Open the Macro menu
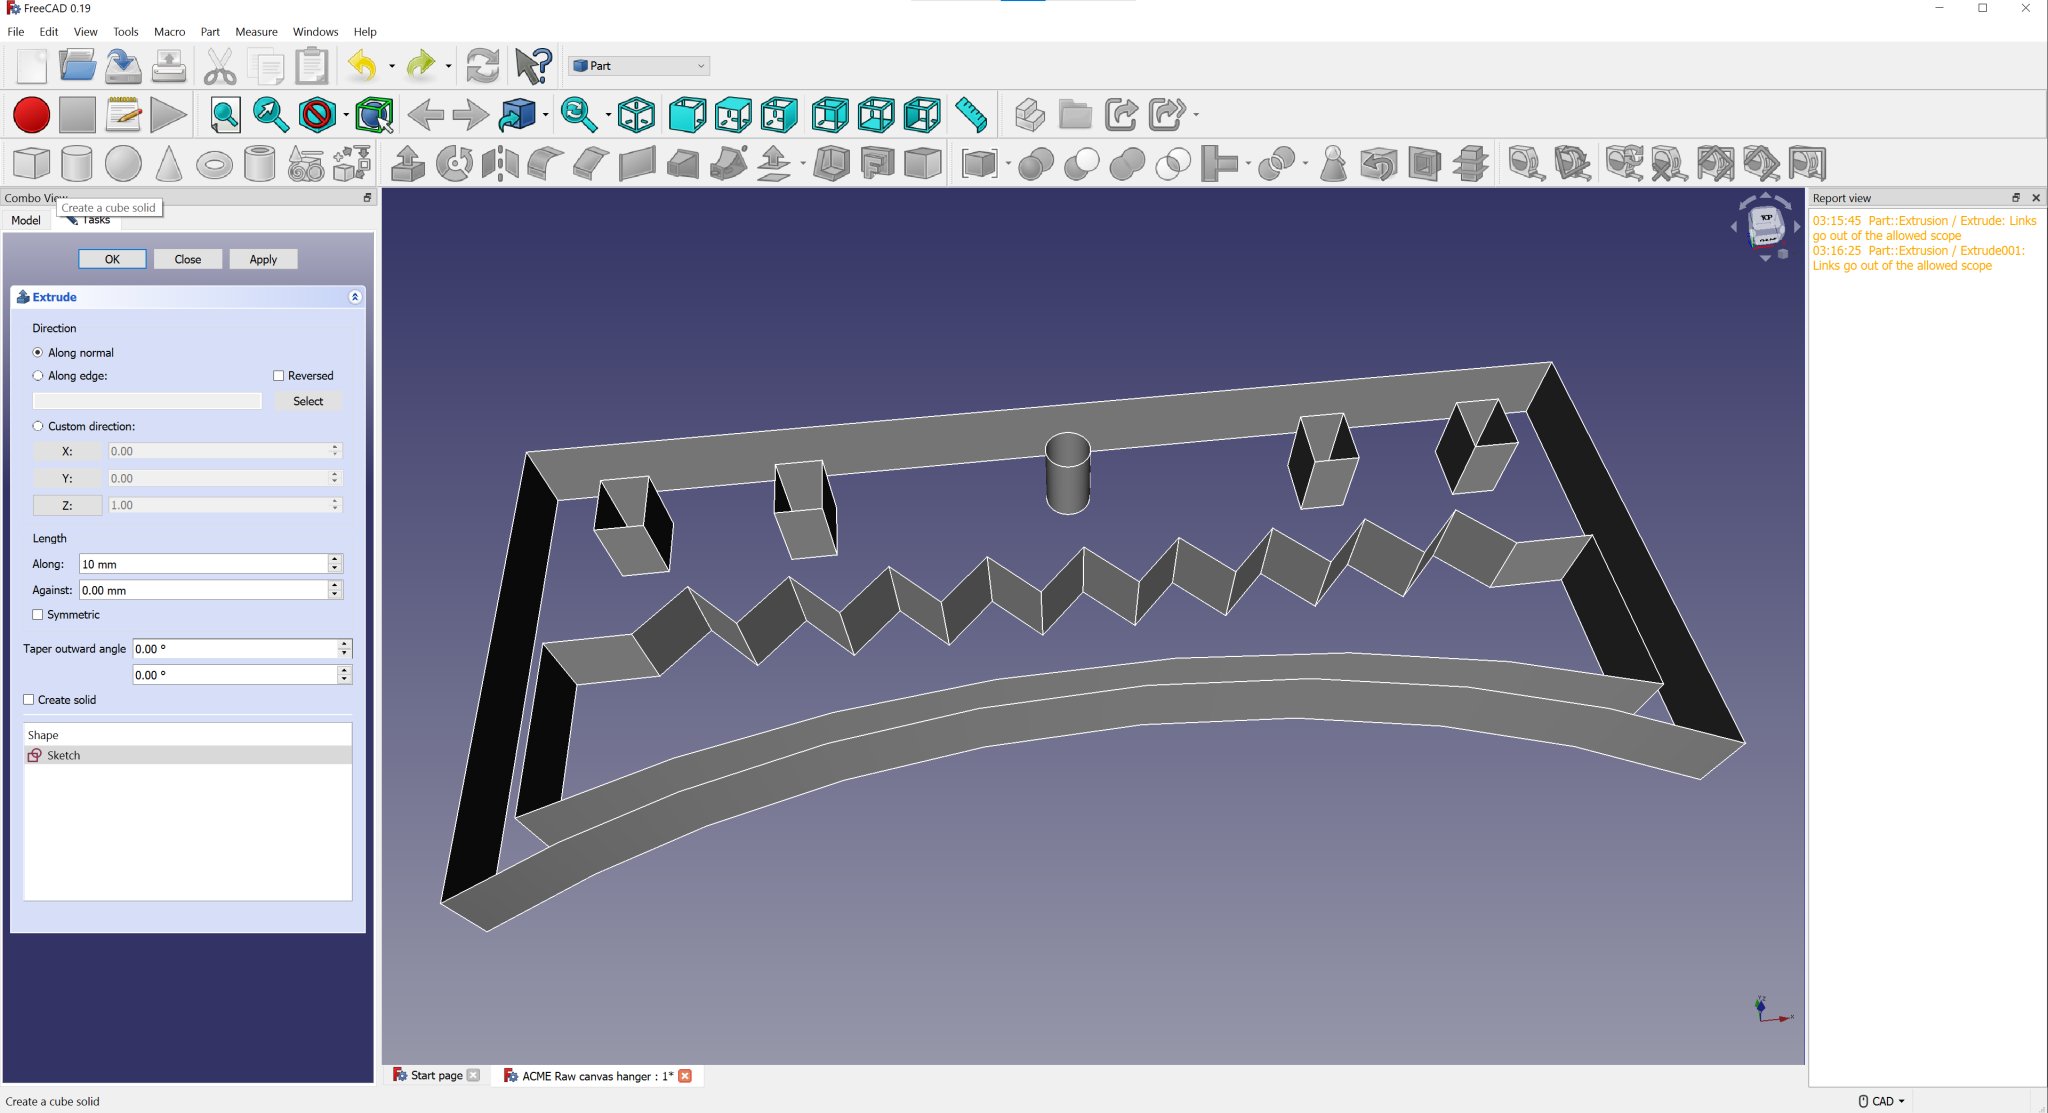The image size is (2048, 1113). point(169,32)
